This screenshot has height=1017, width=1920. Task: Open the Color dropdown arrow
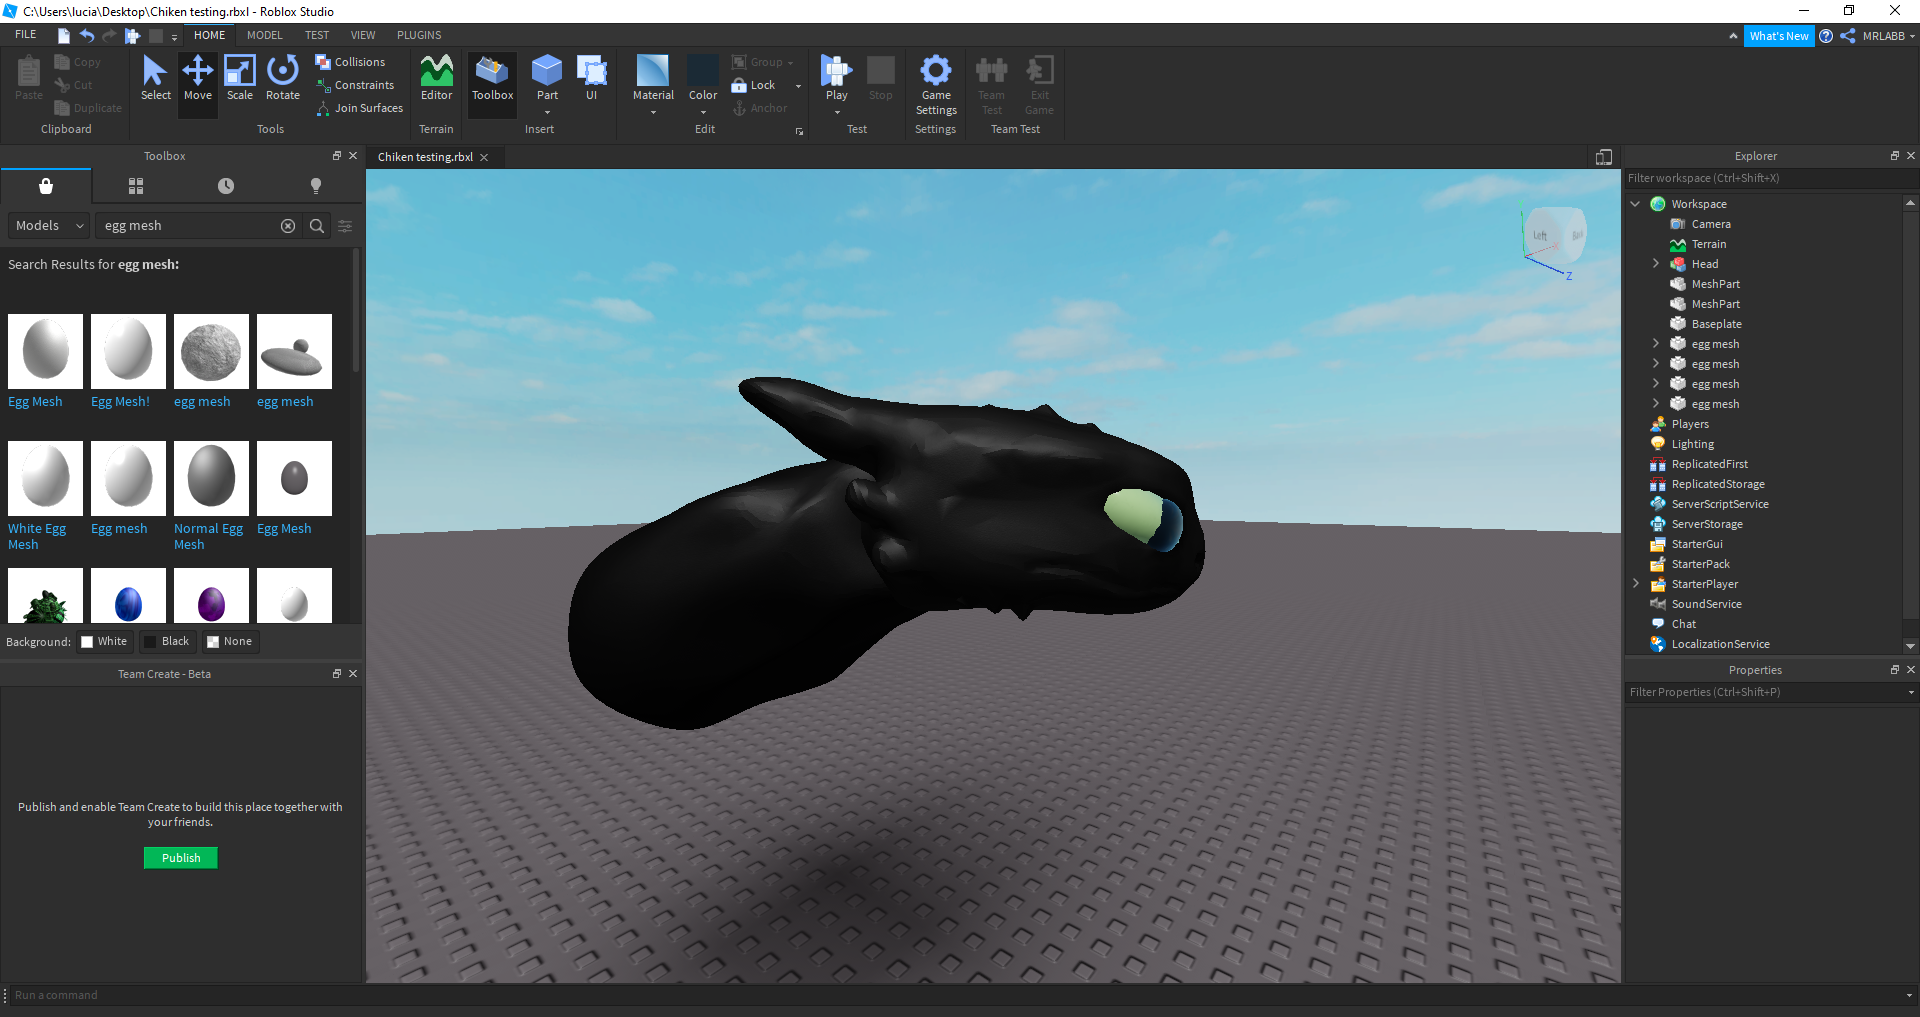pyautogui.click(x=703, y=113)
